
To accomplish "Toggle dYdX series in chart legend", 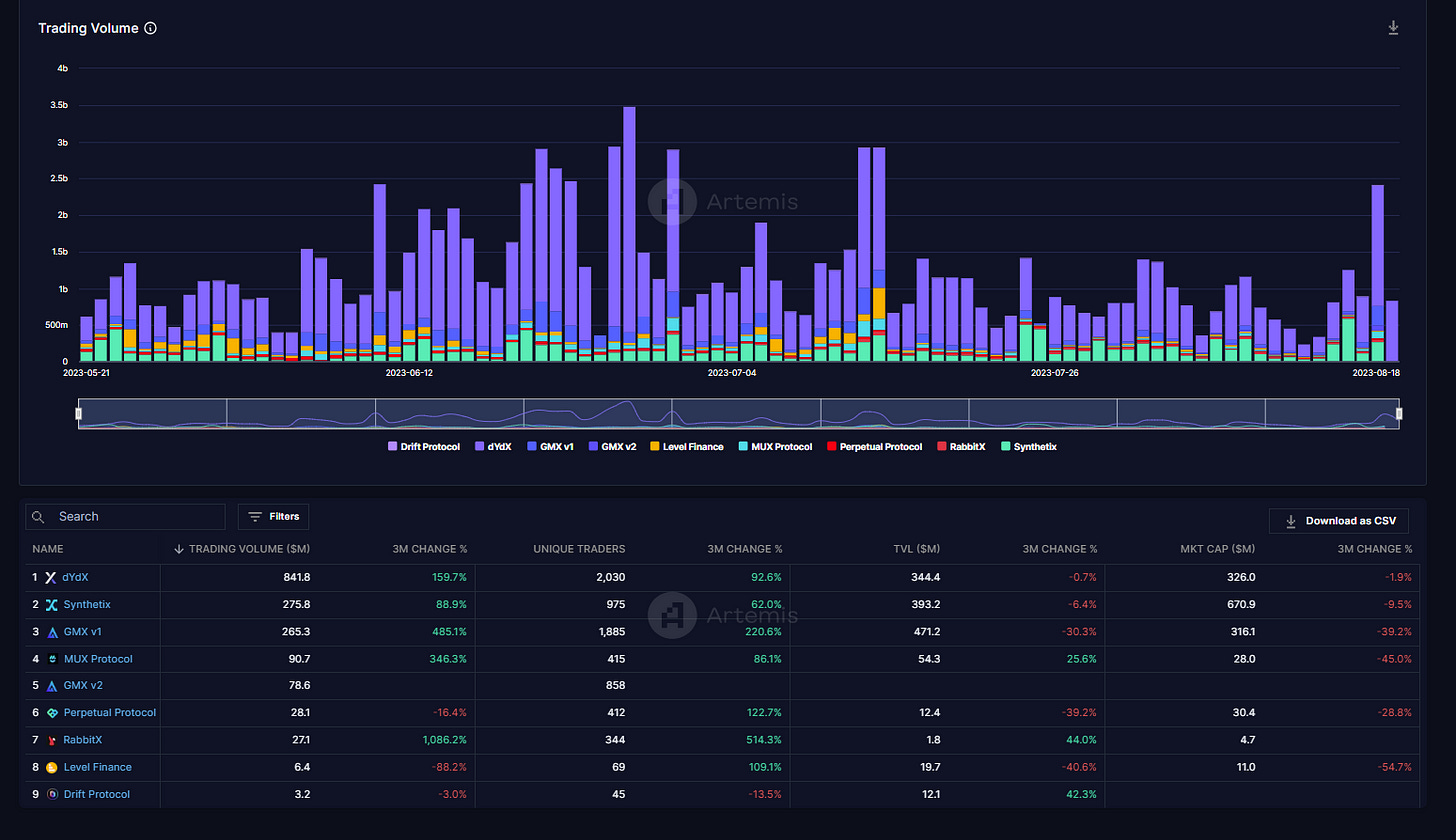I will [x=493, y=447].
